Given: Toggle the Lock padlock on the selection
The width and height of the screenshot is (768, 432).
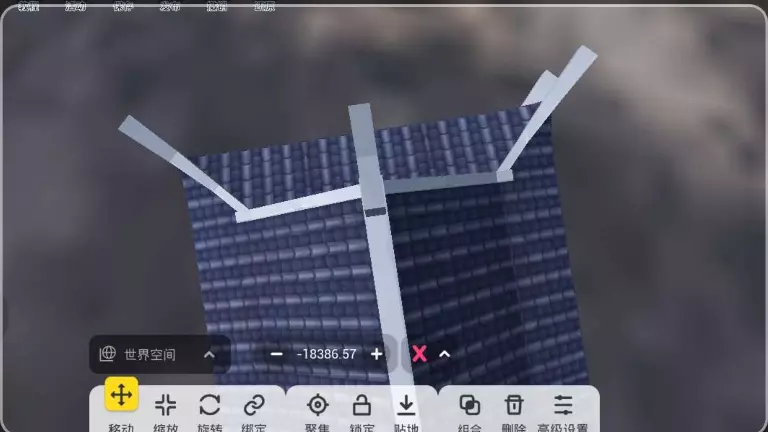Looking at the screenshot, I should pos(361,405).
